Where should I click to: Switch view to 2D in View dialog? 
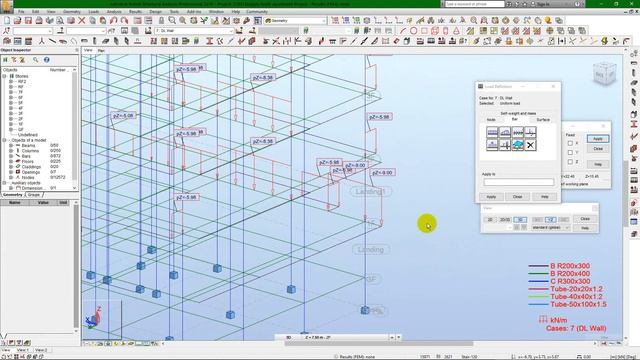click(x=490, y=220)
